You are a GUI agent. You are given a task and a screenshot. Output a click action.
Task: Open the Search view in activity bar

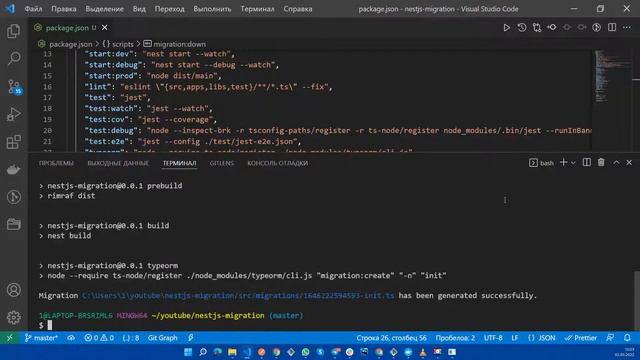coord(13,58)
